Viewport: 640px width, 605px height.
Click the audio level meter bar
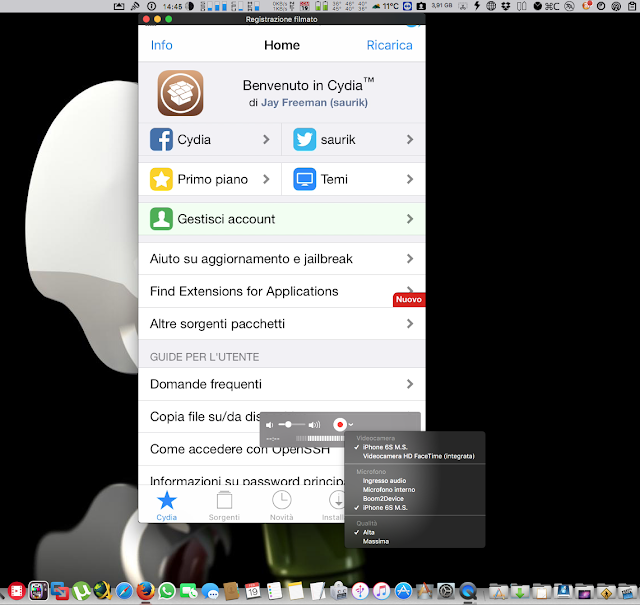[x=320, y=438]
